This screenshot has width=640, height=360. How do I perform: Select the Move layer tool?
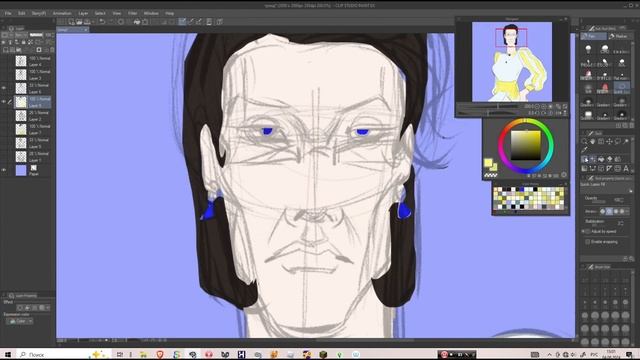609,142
